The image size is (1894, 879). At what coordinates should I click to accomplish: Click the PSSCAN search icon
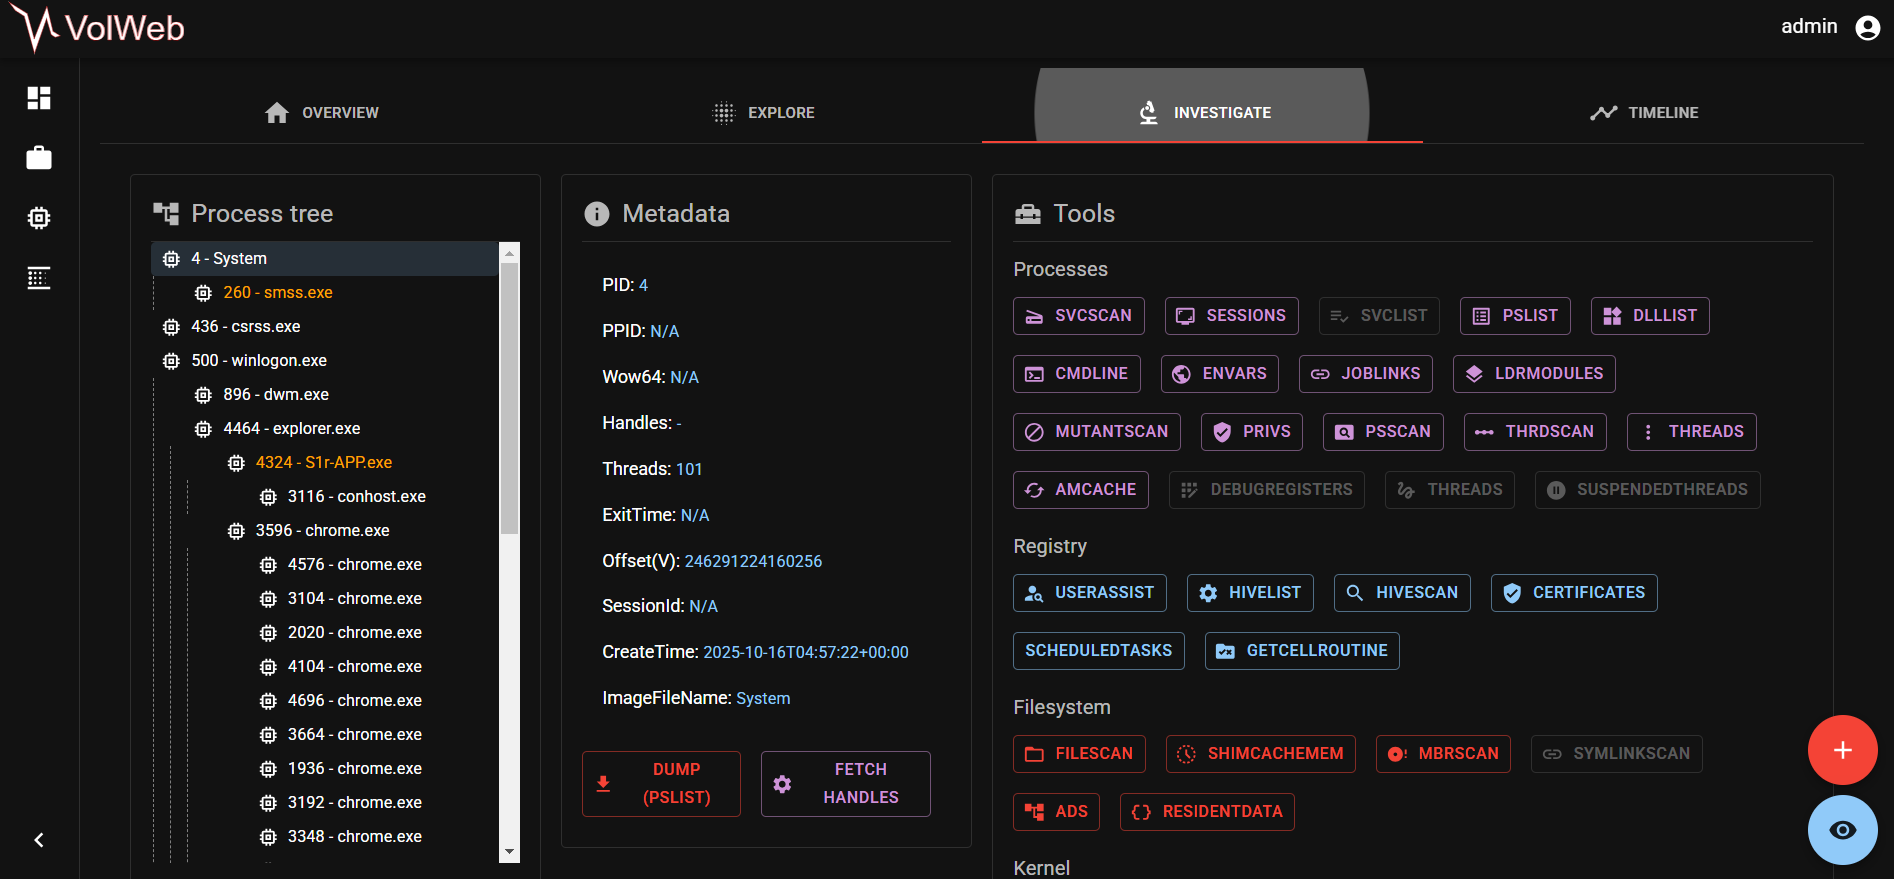click(1344, 432)
